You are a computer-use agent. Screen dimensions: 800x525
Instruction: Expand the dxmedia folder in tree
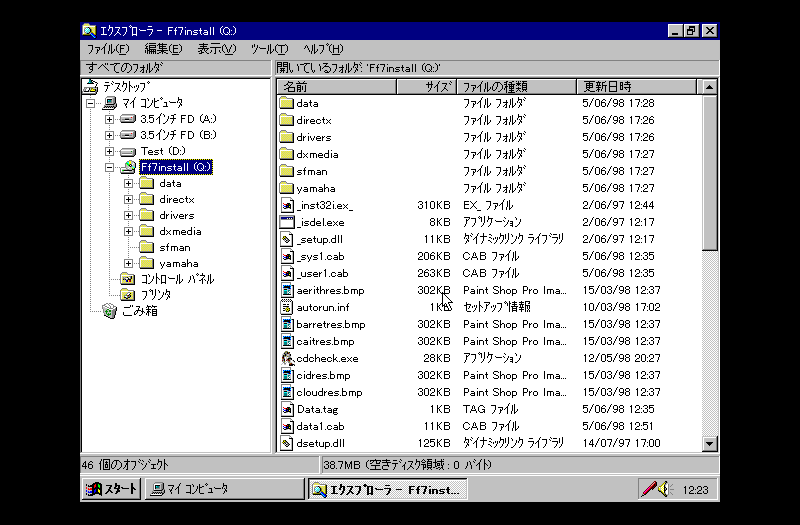pyautogui.click(x=129, y=232)
